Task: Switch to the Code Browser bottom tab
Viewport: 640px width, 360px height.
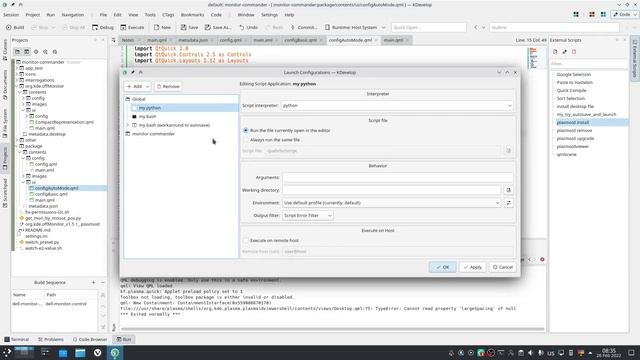Action: 90,340
